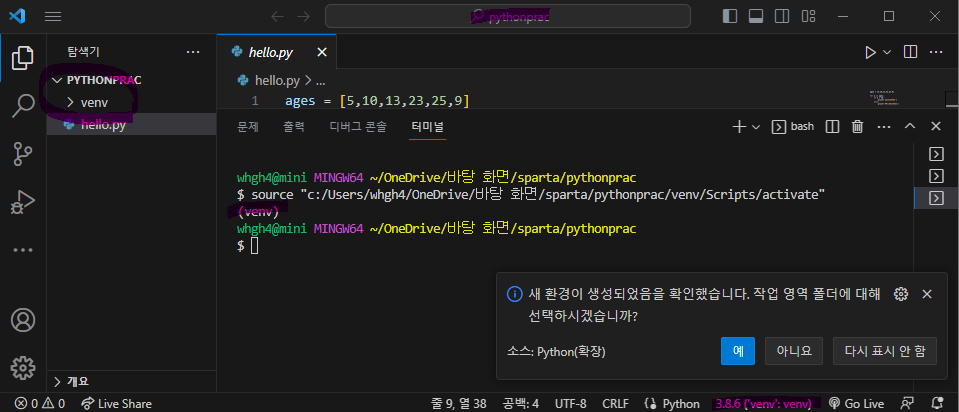Select the first terminal in the list
The image size is (959, 412).
point(936,153)
